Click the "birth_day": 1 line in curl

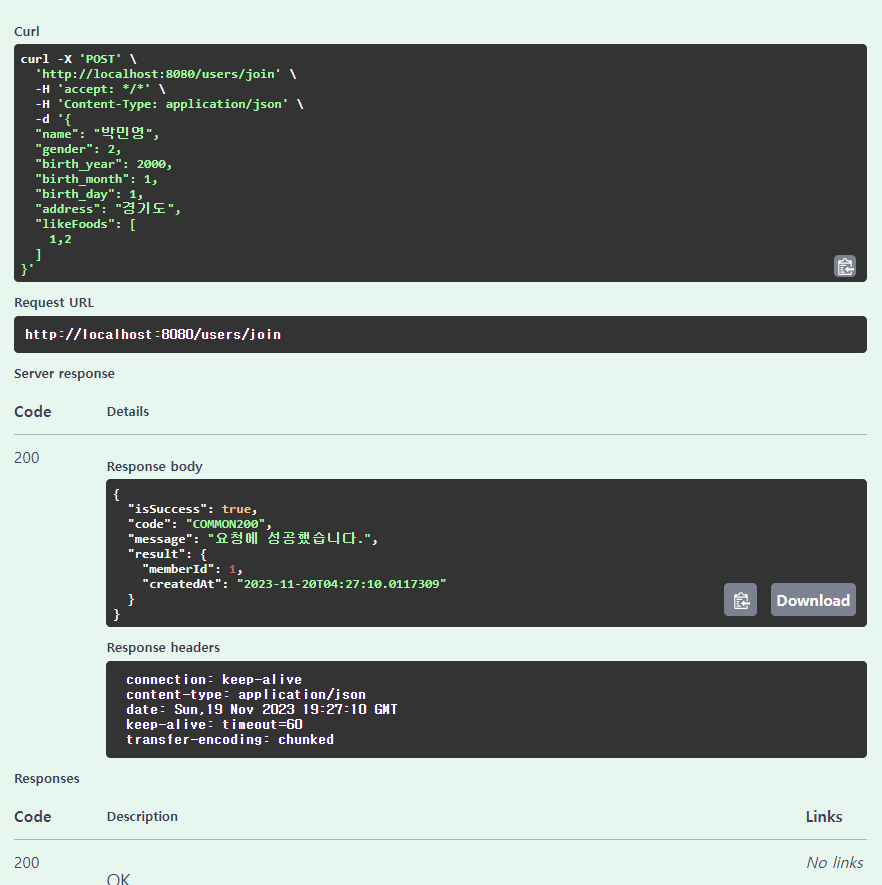pyautogui.click(x=89, y=194)
